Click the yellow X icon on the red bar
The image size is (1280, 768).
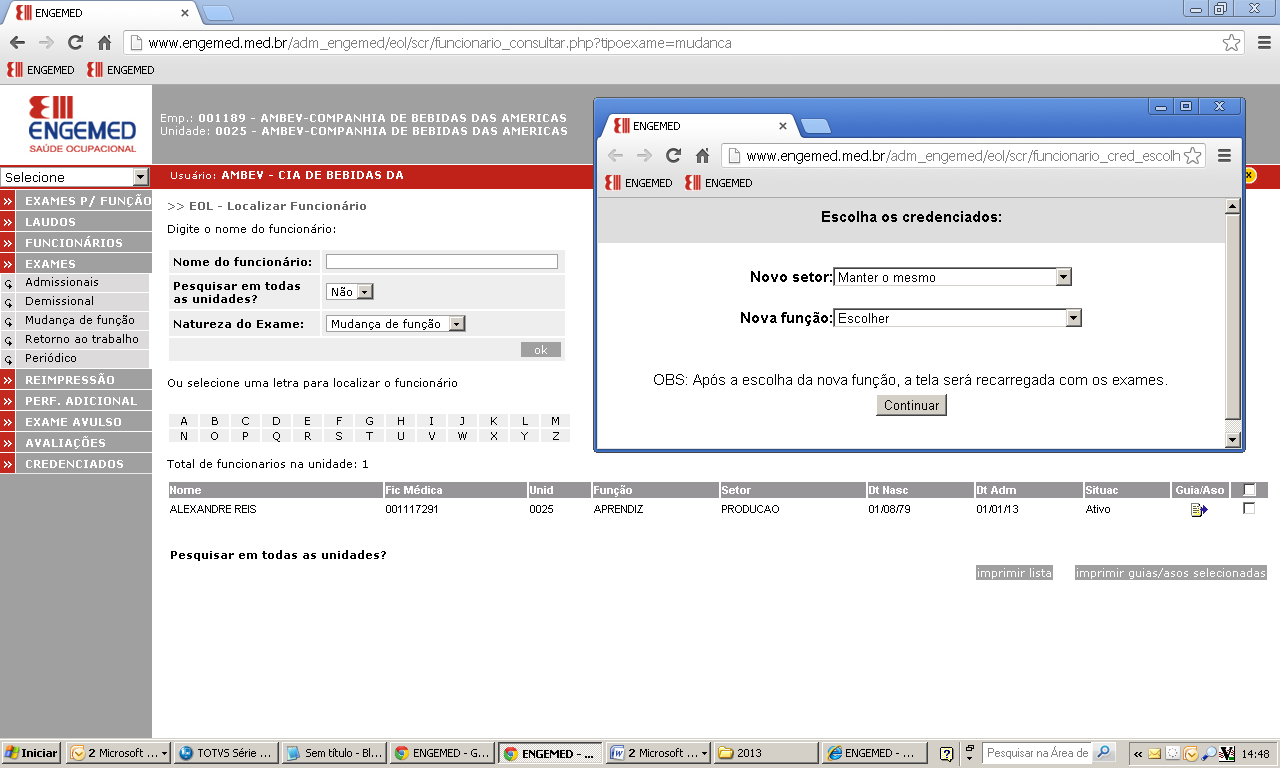[1249, 175]
